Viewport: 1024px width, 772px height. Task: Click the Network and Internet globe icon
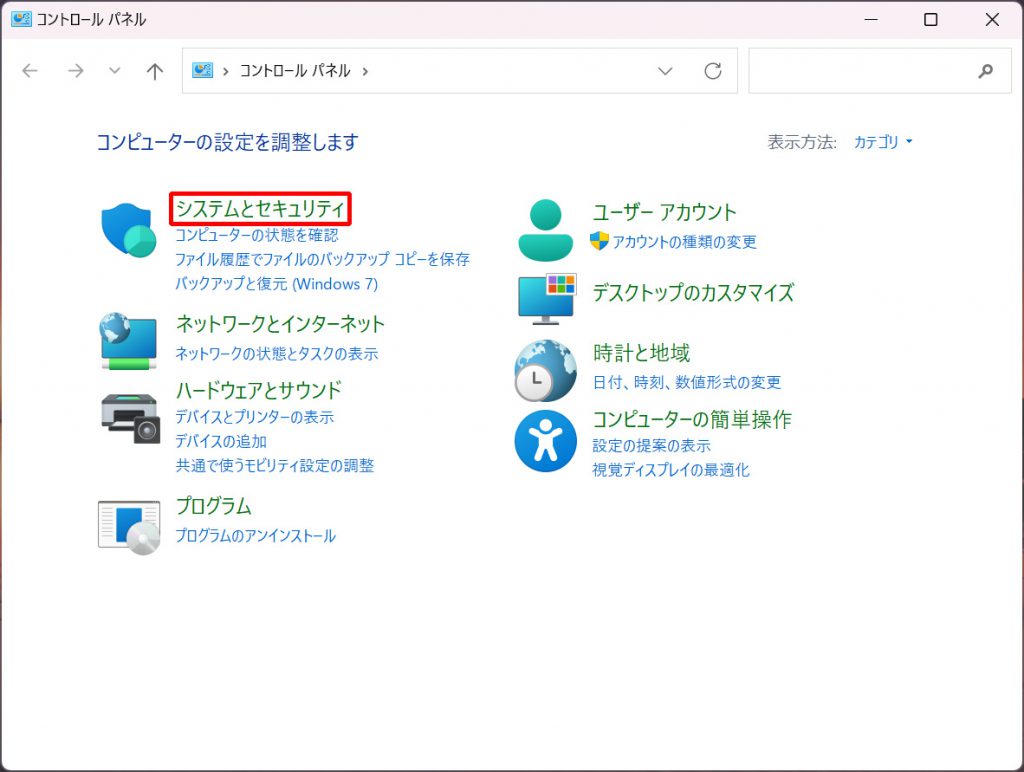(x=129, y=341)
